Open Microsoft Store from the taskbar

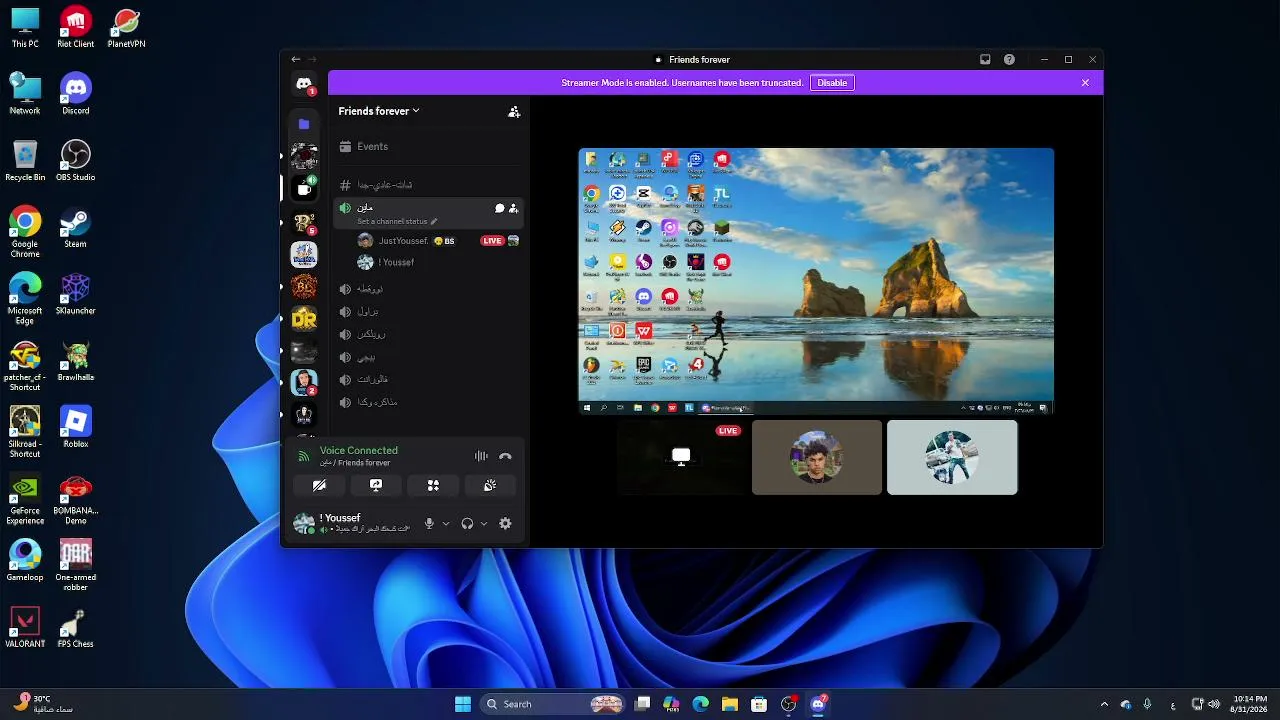pos(759,704)
